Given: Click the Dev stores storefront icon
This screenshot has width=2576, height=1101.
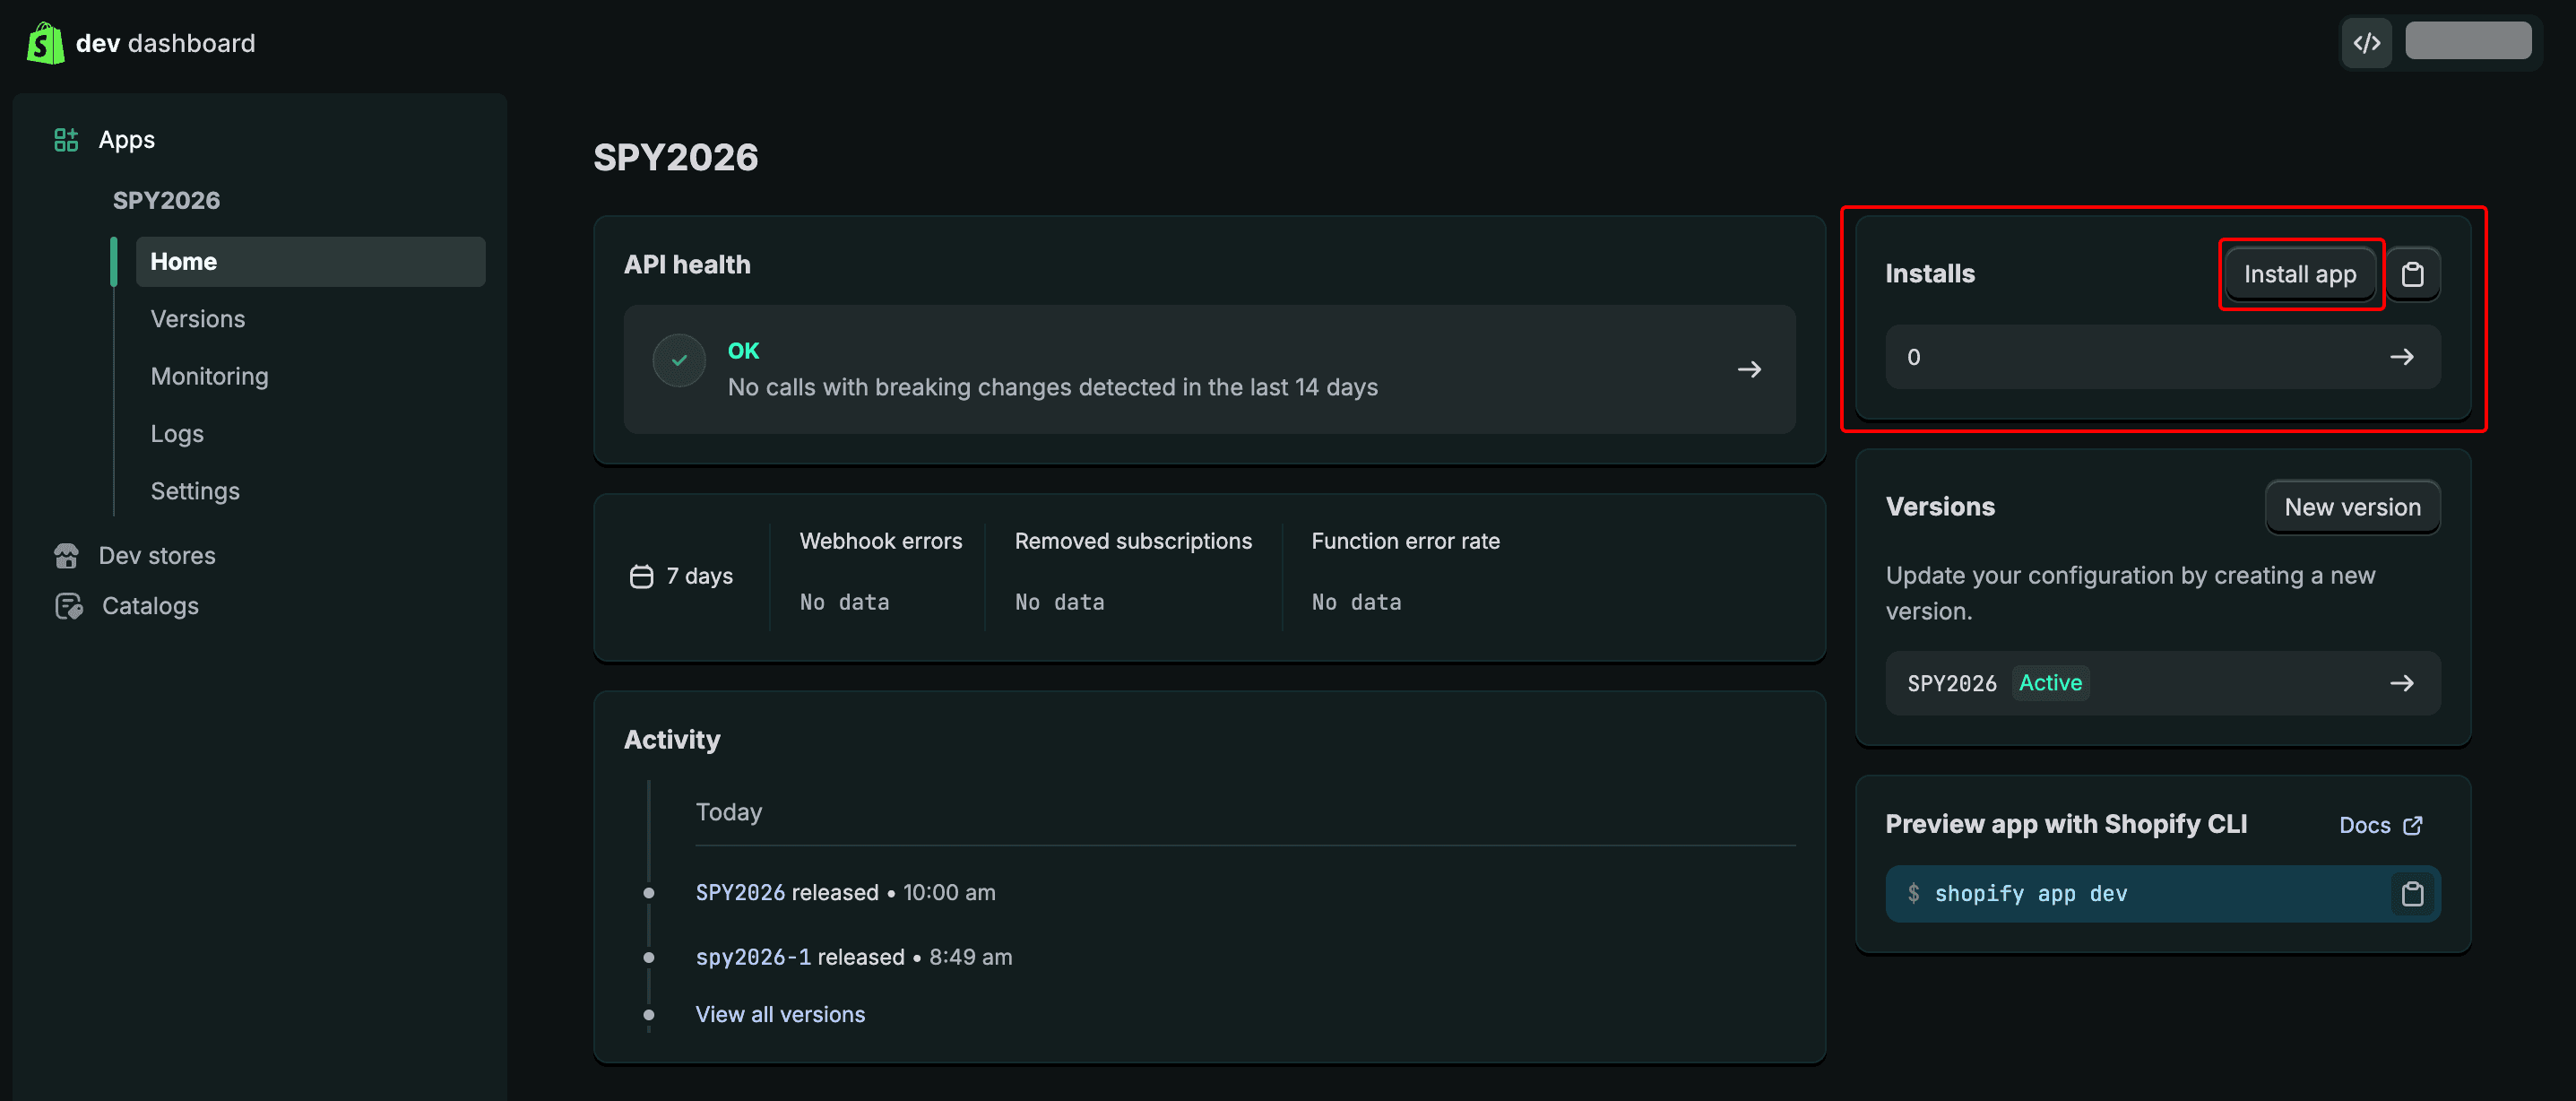Looking at the screenshot, I should [x=66, y=556].
